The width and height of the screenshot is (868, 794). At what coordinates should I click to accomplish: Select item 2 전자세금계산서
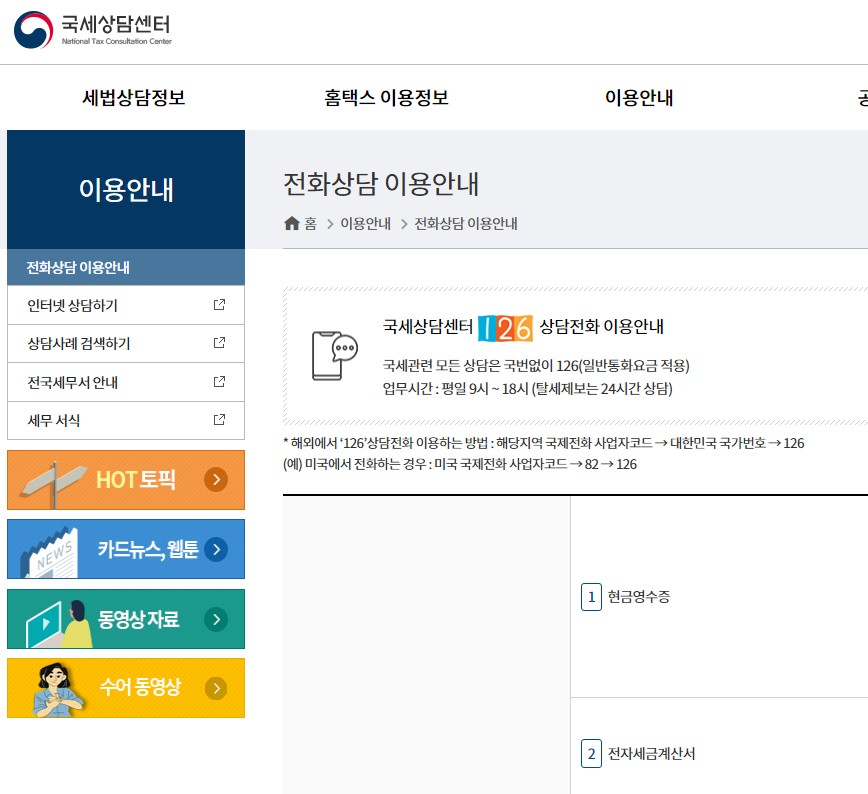tap(638, 754)
